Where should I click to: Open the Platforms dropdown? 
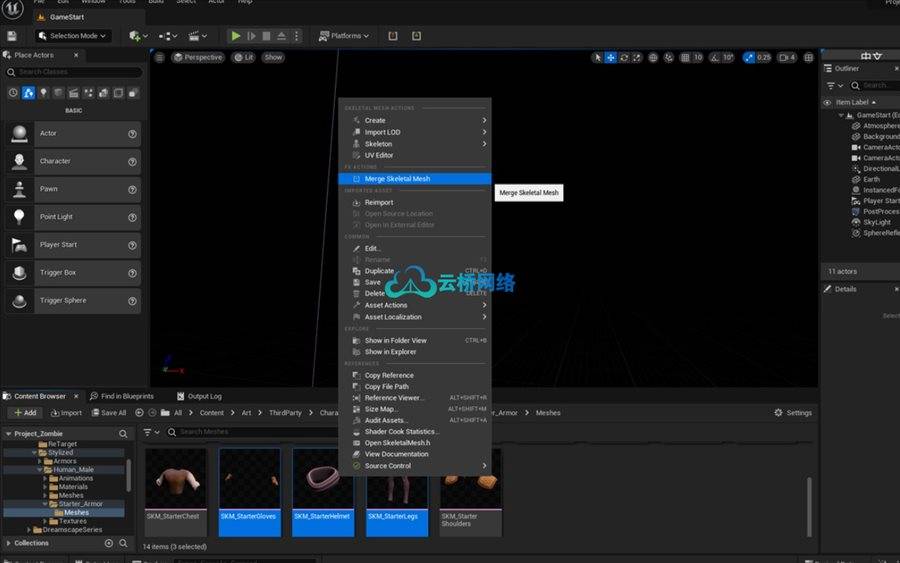[x=343, y=36]
